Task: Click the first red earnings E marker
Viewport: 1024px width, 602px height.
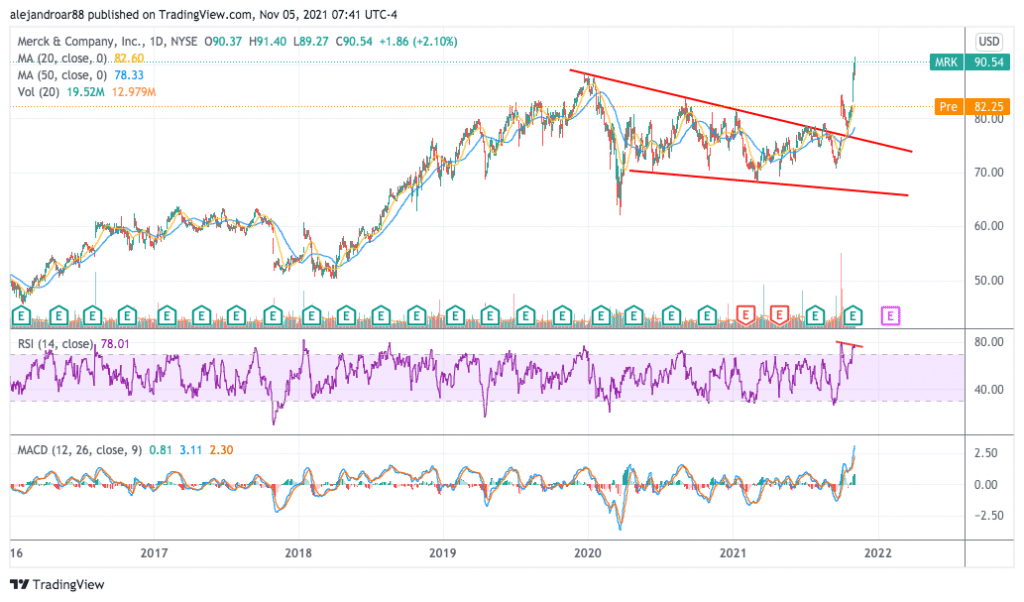Action: point(745,315)
